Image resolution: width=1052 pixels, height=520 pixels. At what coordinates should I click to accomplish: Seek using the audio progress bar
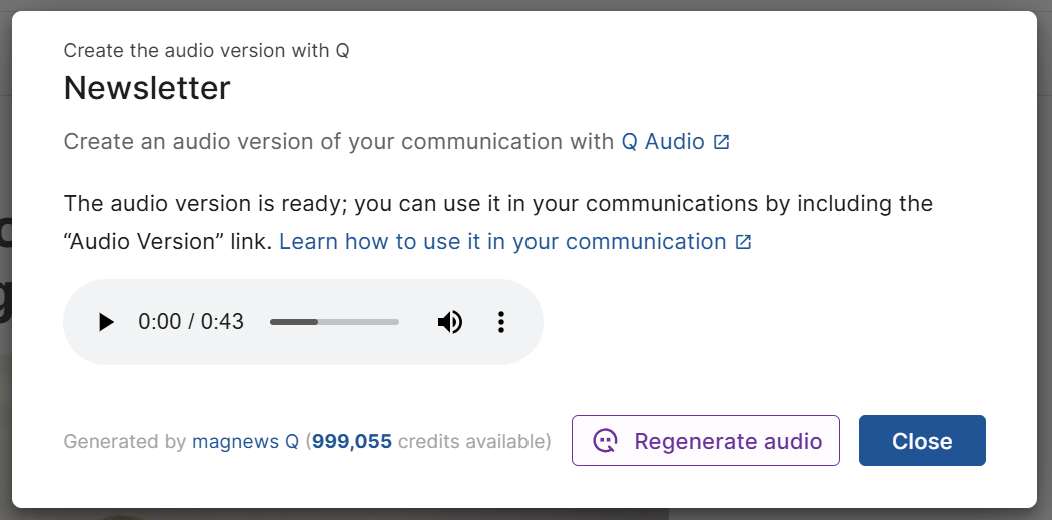334,322
